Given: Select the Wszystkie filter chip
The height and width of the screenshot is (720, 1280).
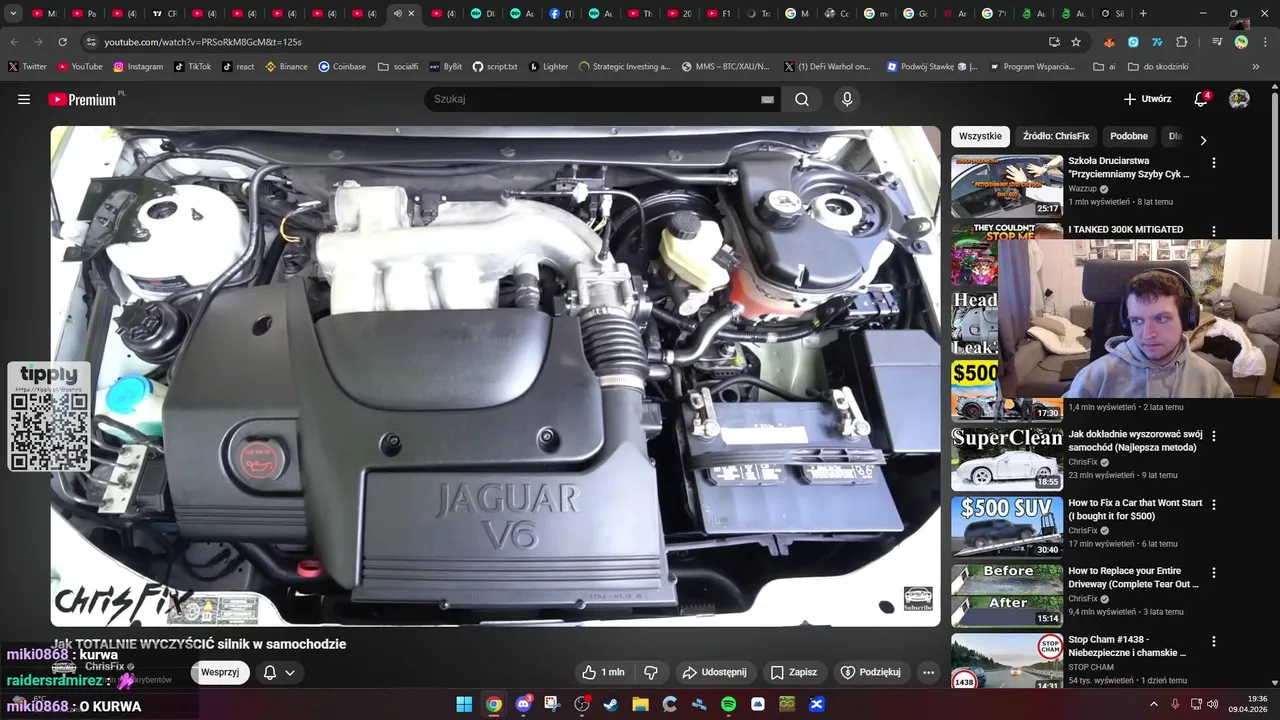Looking at the screenshot, I should pyautogui.click(x=980, y=136).
